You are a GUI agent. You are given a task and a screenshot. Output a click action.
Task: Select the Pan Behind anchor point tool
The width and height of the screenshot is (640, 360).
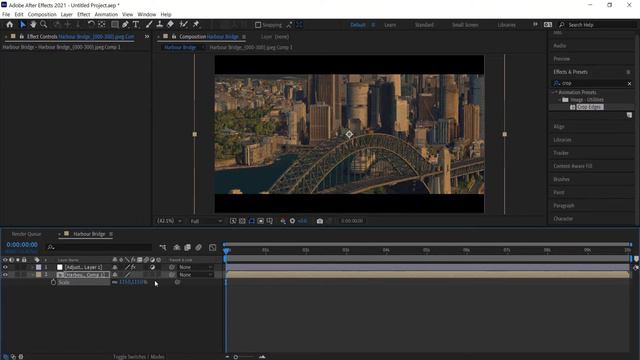pyautogui.click(x=102, y=24)
